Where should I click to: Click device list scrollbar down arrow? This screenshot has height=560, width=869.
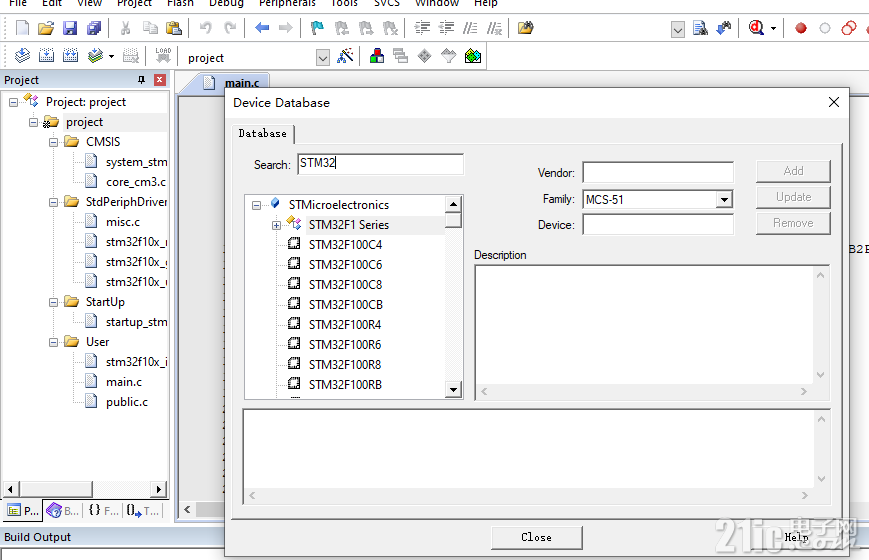click(453, 390)
